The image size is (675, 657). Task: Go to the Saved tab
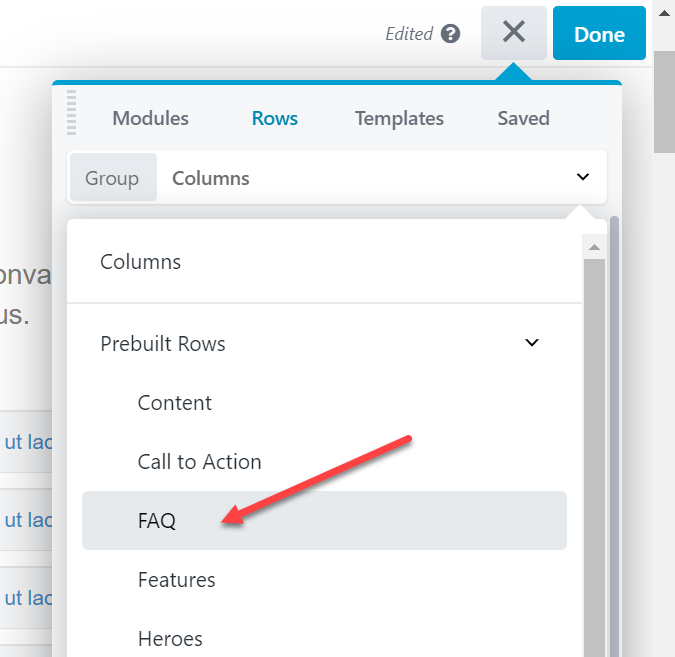[x=523, y=118]
